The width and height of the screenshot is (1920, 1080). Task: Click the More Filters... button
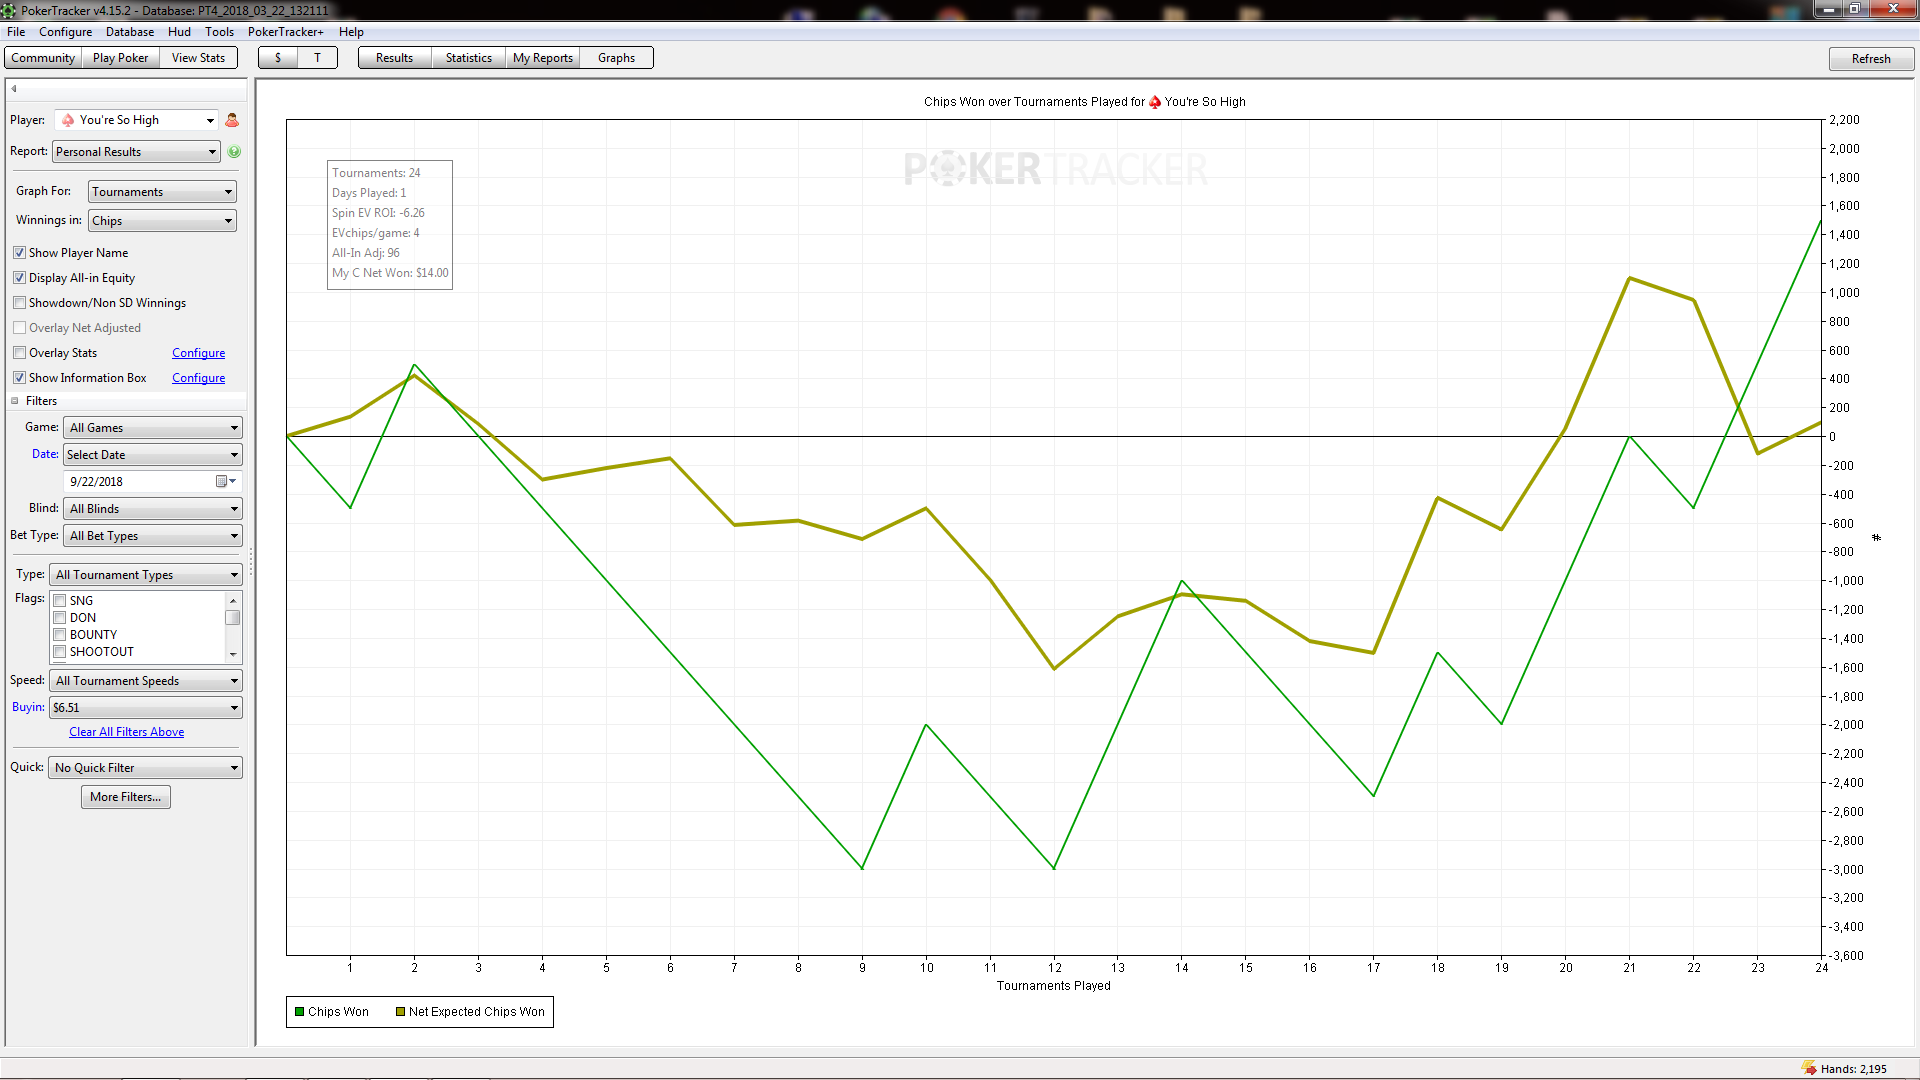(126, 797)
